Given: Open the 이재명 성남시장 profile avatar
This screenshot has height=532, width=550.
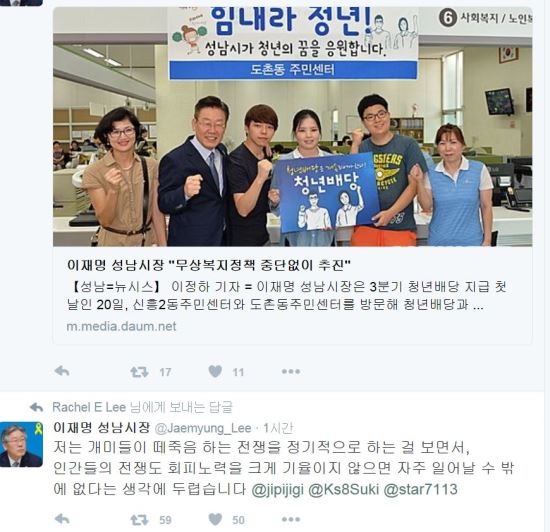Looking at the screenshot, I should pyautogui.click(x=21, y=444).
